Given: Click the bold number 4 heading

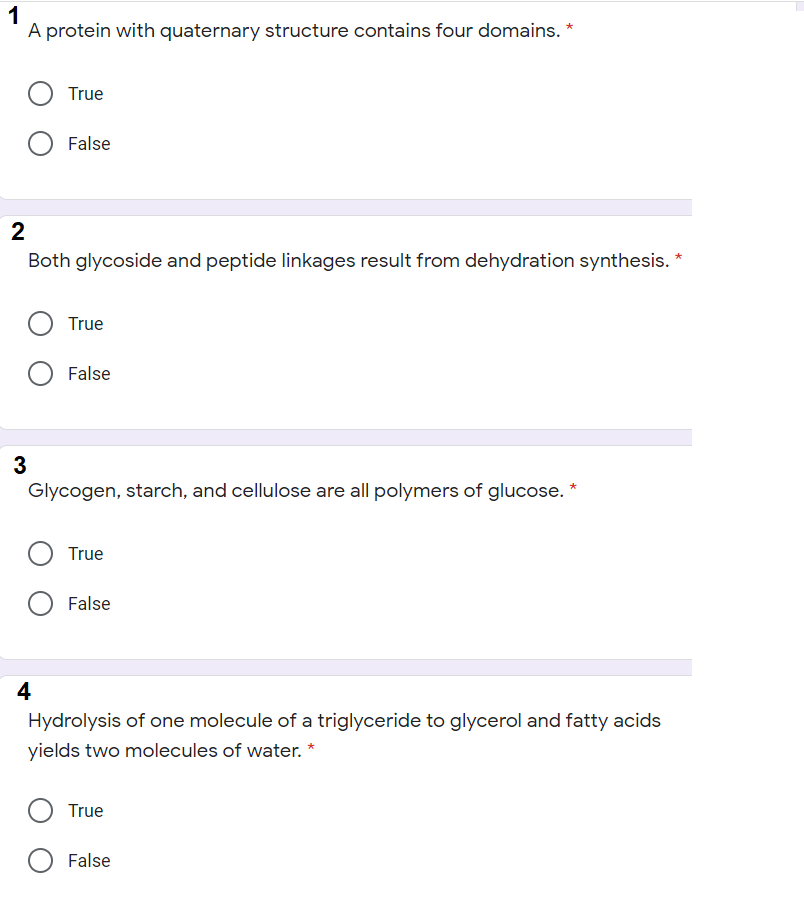Looking at the screenshot, I should (x=22, y=691).
